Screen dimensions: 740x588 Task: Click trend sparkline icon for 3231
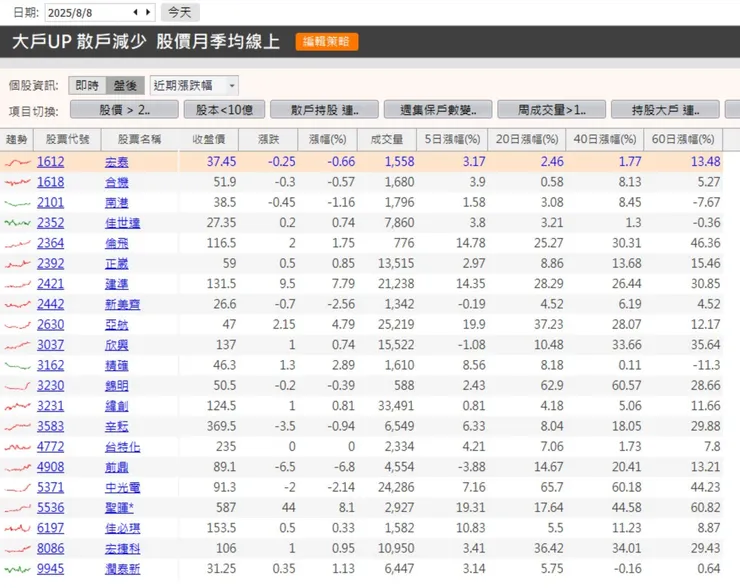coord(17,406)
